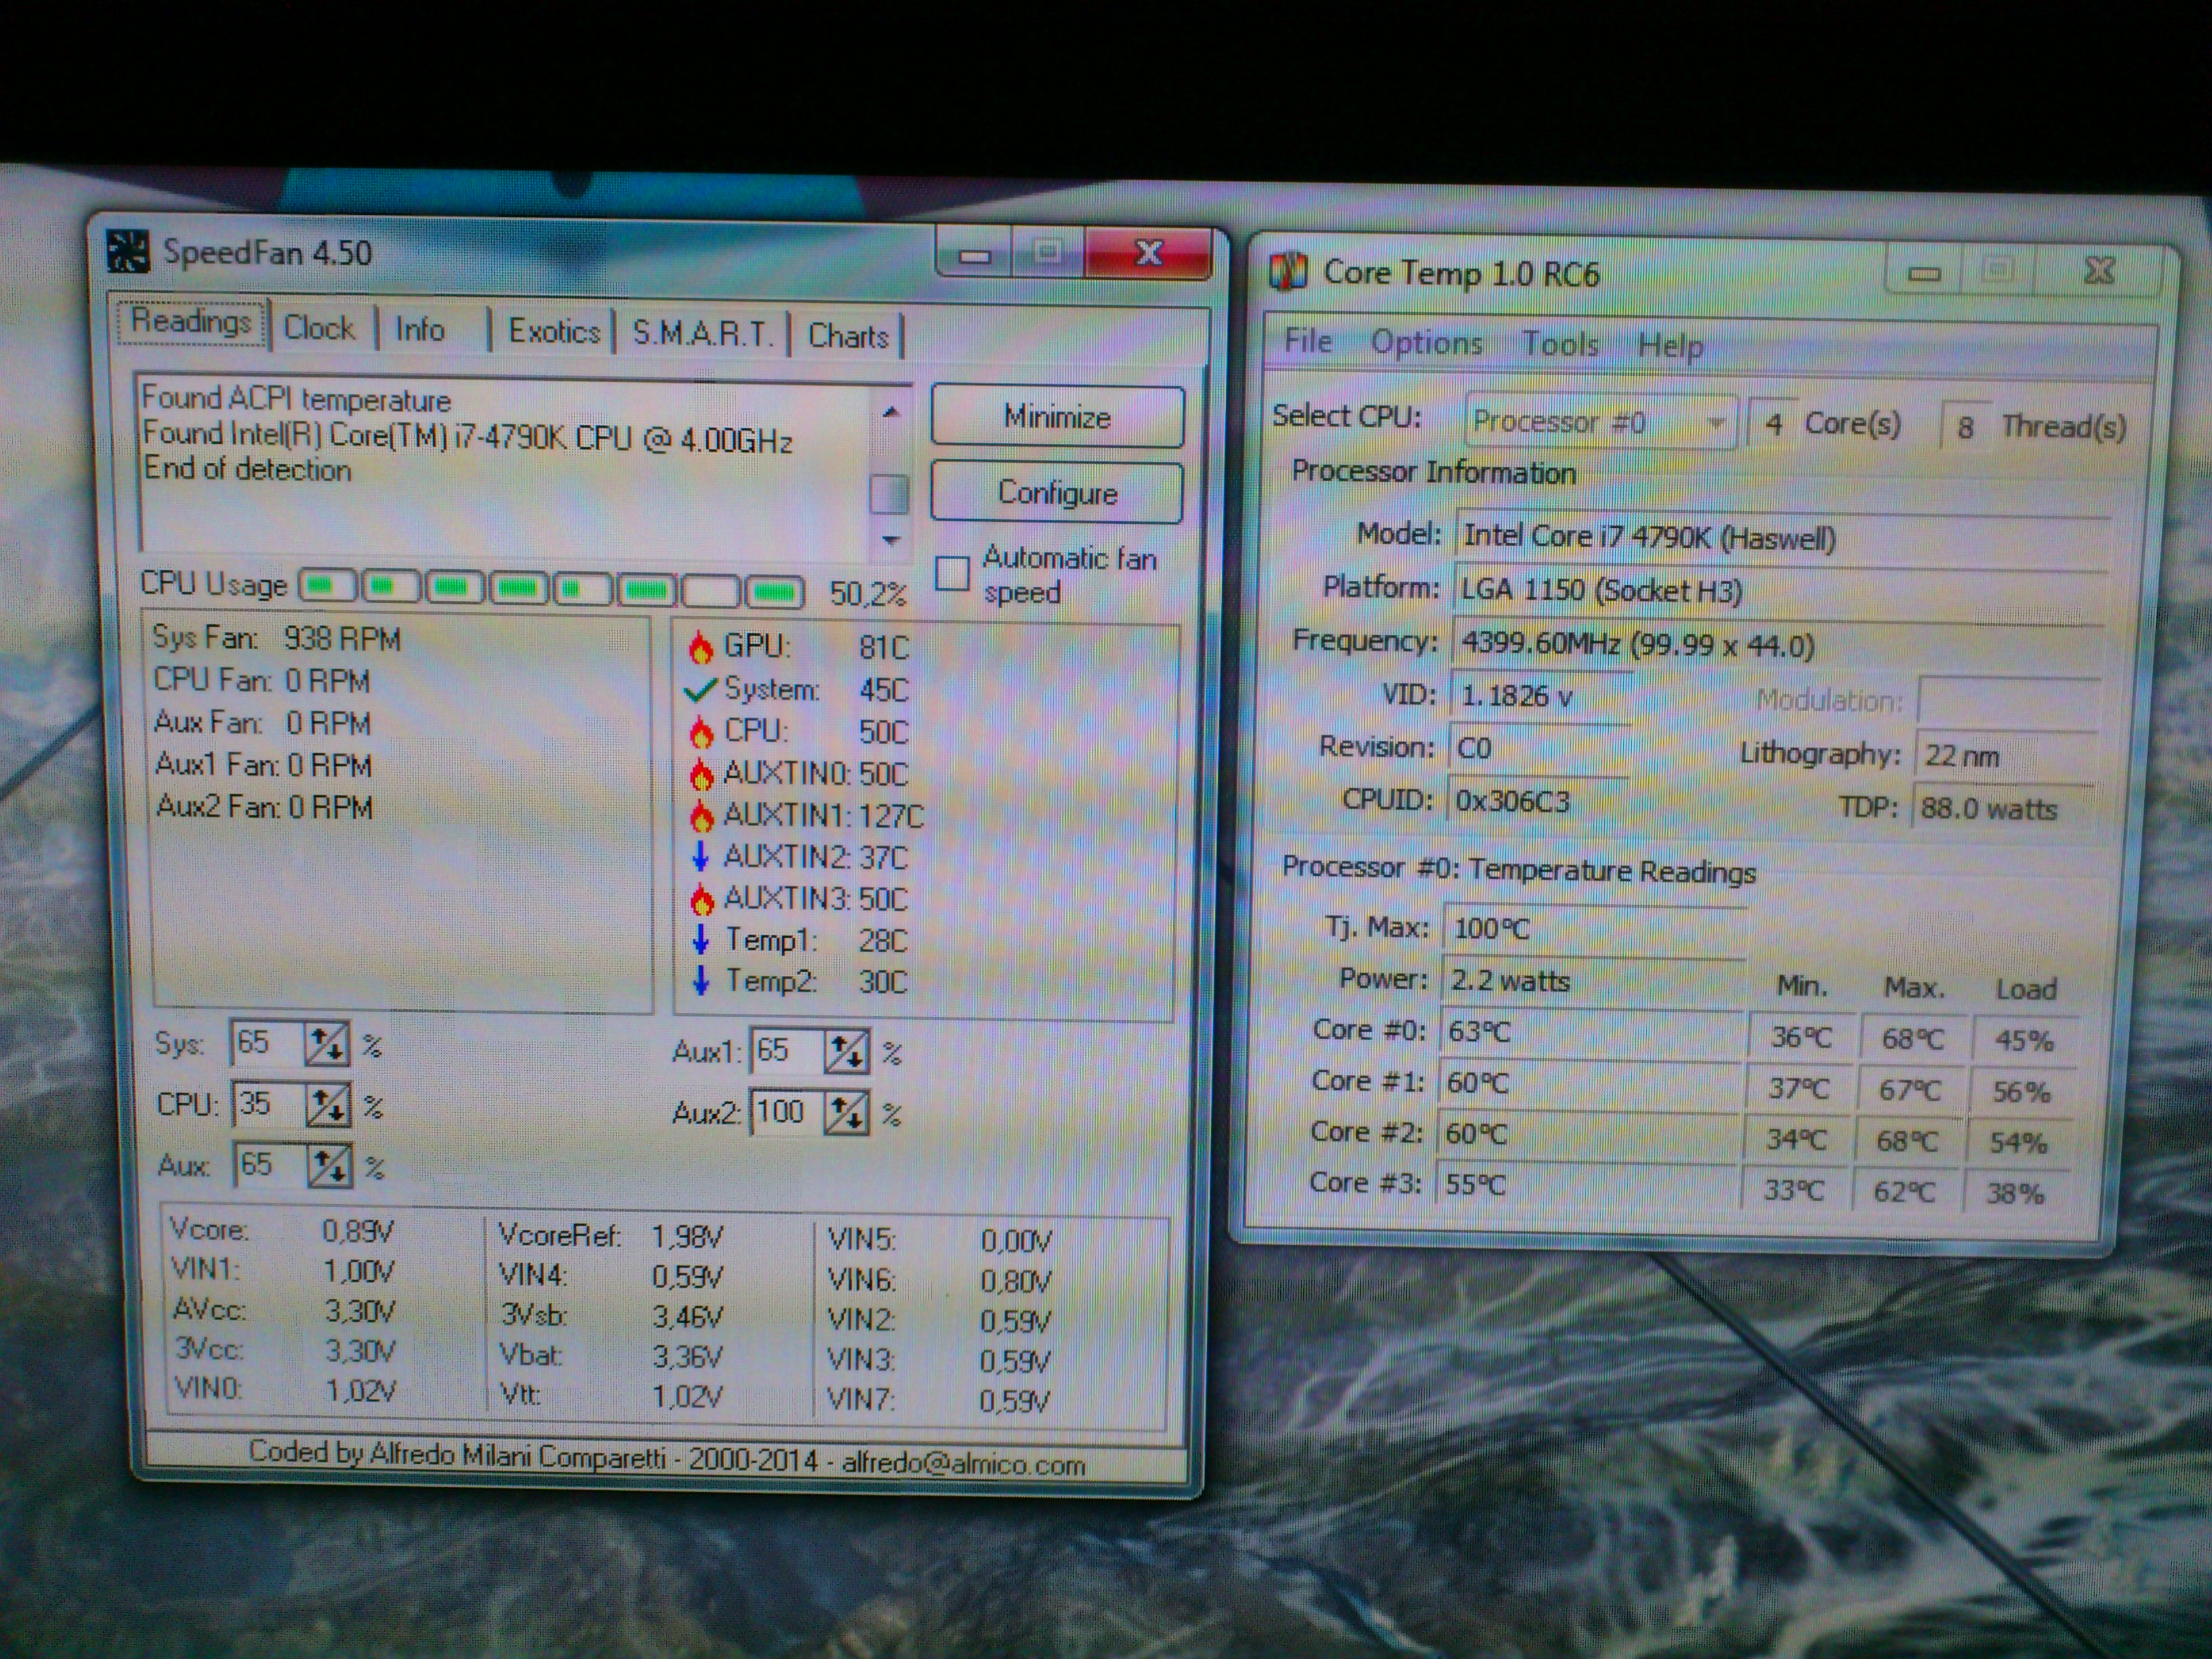Click the Aux1 fan percentage input field
The height and width of the screenshot is (1659, 2212).
[x=787, y=1051]
